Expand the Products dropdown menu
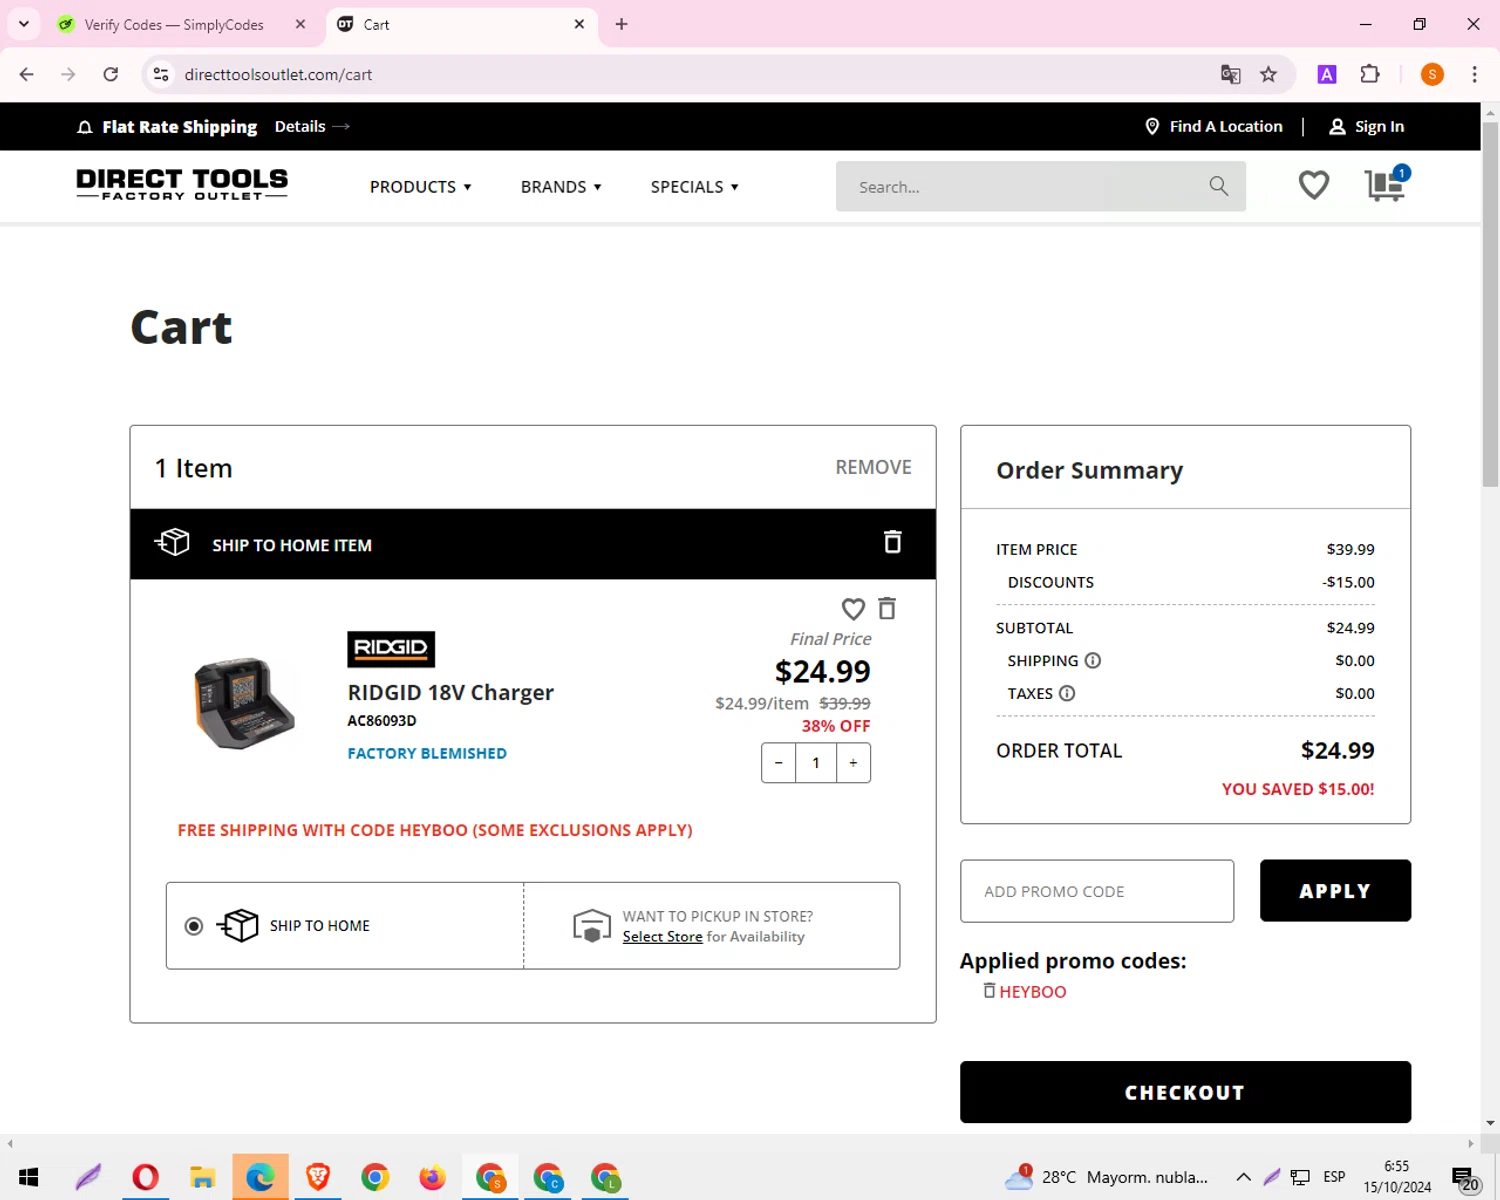The image size is (1500, 1200). (x=420, y=187)
